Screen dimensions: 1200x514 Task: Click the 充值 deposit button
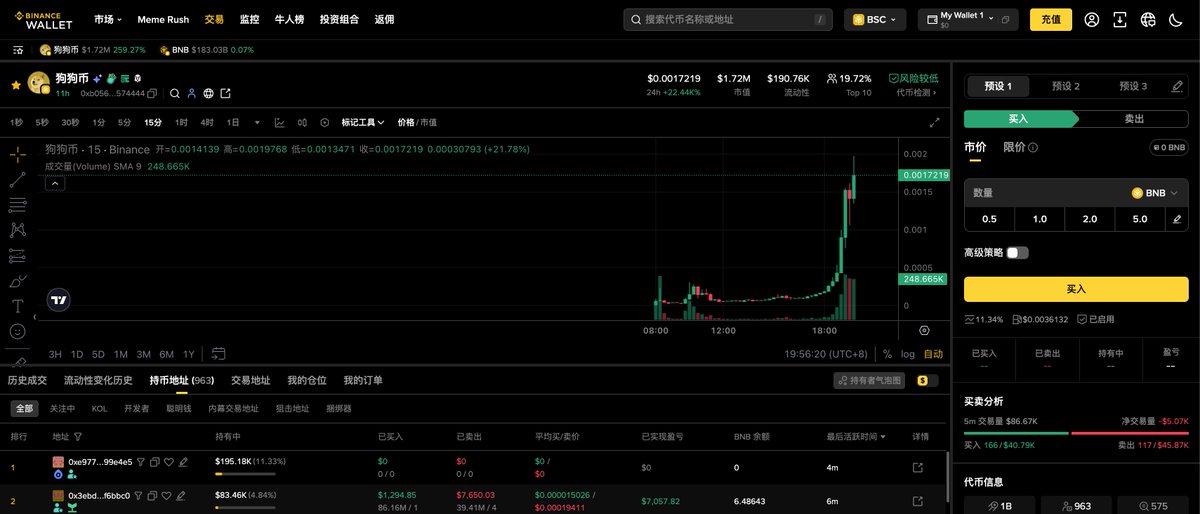(x=1051, y=19)
